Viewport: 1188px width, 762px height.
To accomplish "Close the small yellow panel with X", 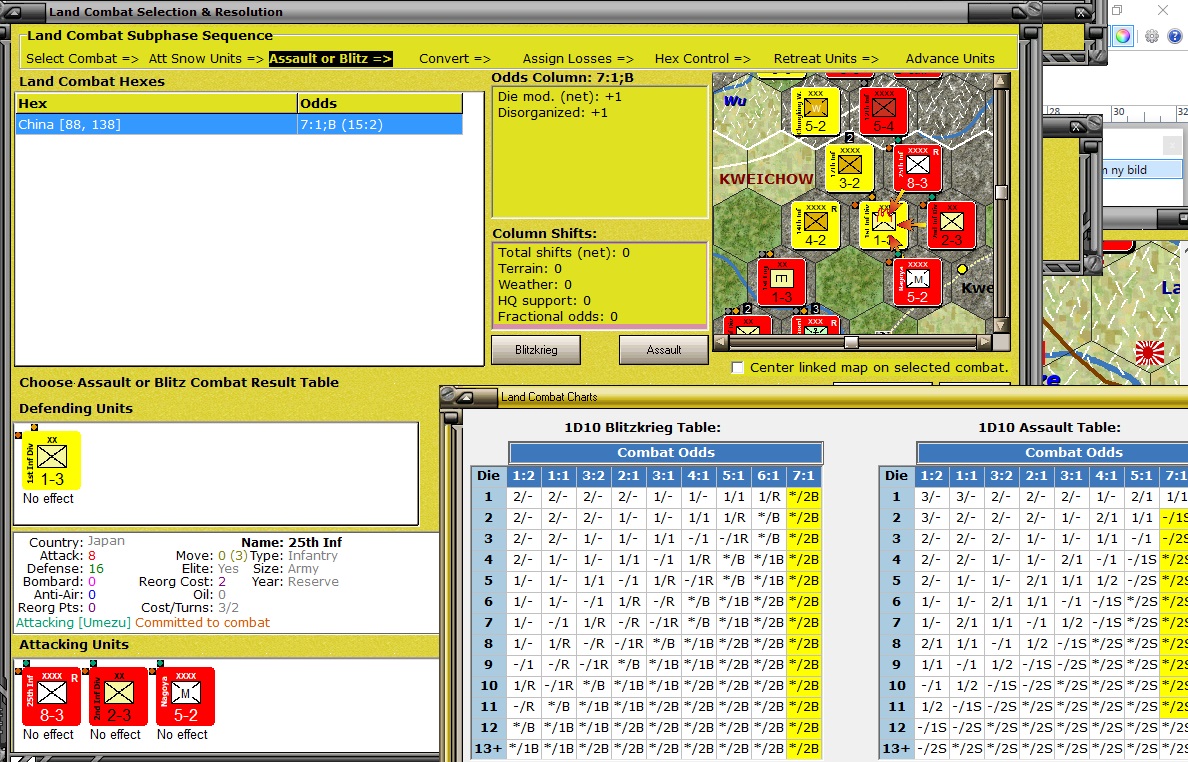I will pos(1076,126).
